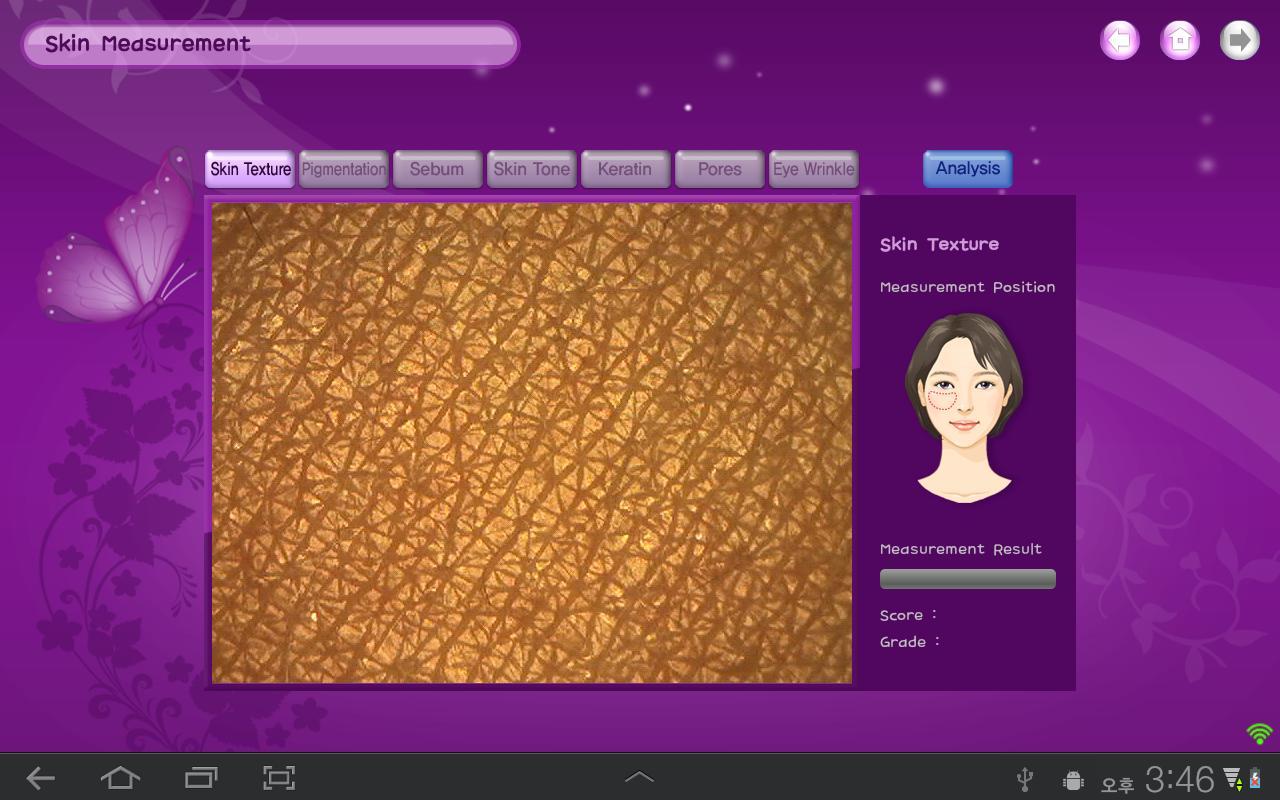Go to home using the round home icon
Screen dimensions: 1280x800
click(x=1180, y=41)
